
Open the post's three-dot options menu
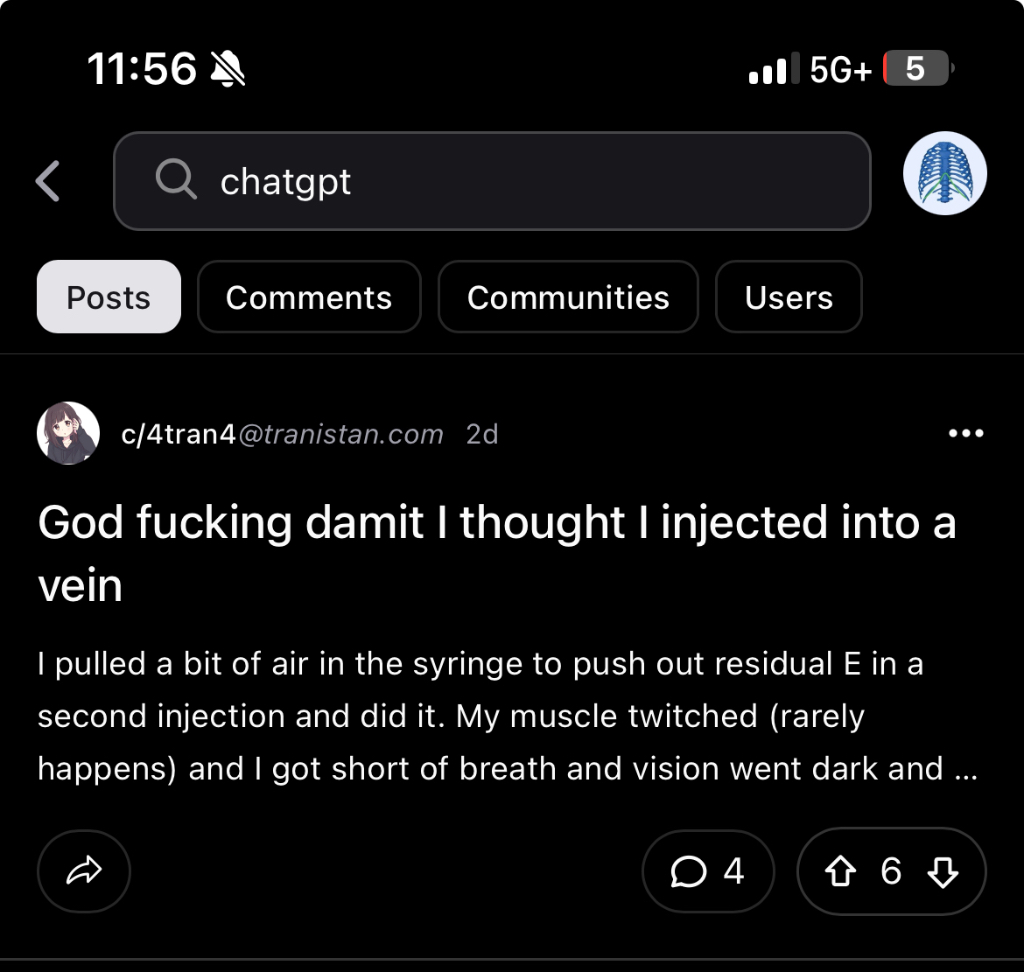click(x=965, y=433)
